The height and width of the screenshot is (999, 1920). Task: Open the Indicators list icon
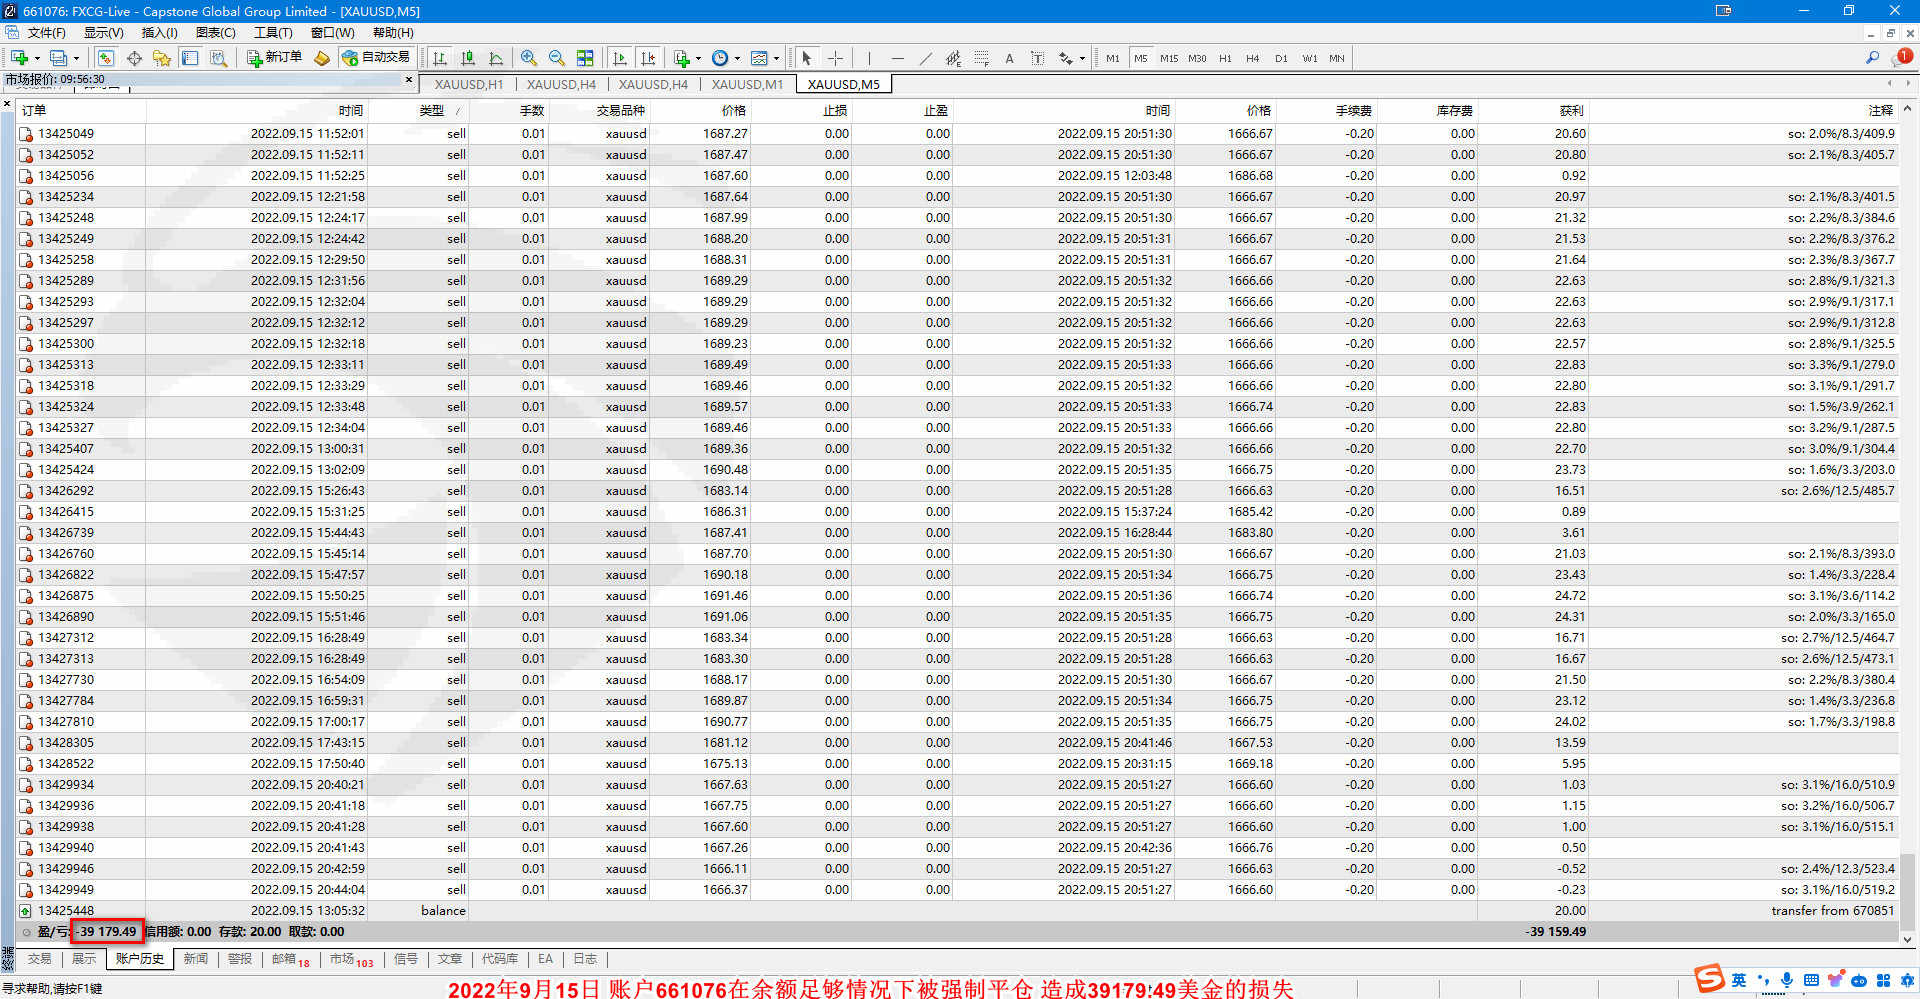click(682, 58)
